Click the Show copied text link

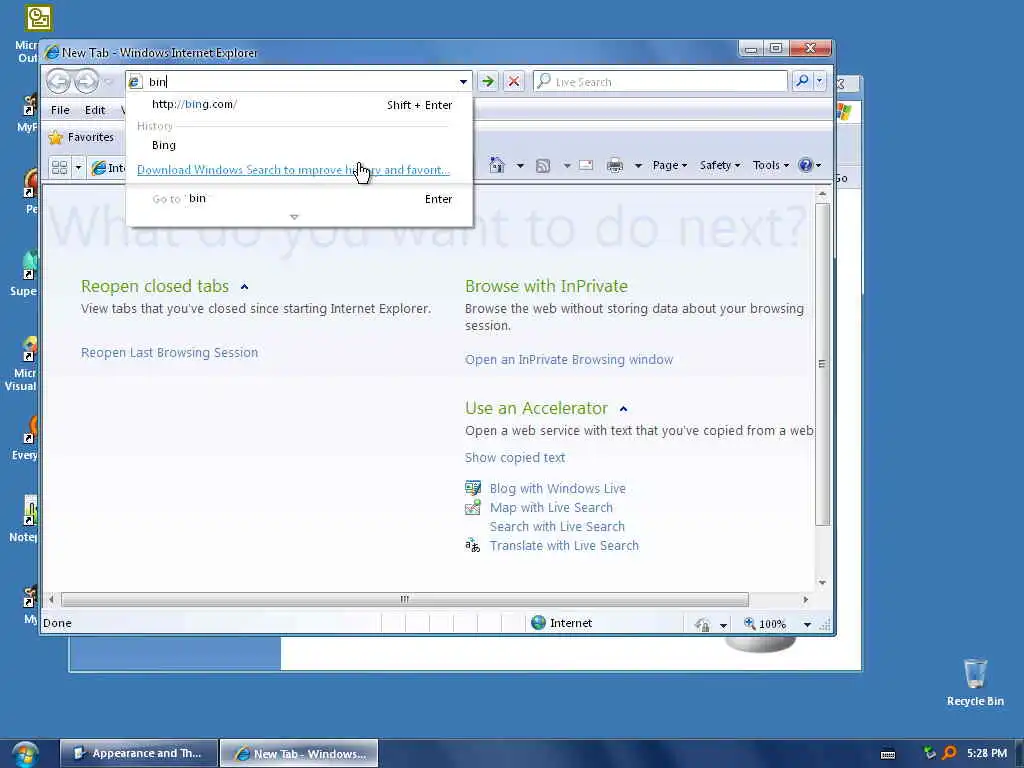click(515, 458)
